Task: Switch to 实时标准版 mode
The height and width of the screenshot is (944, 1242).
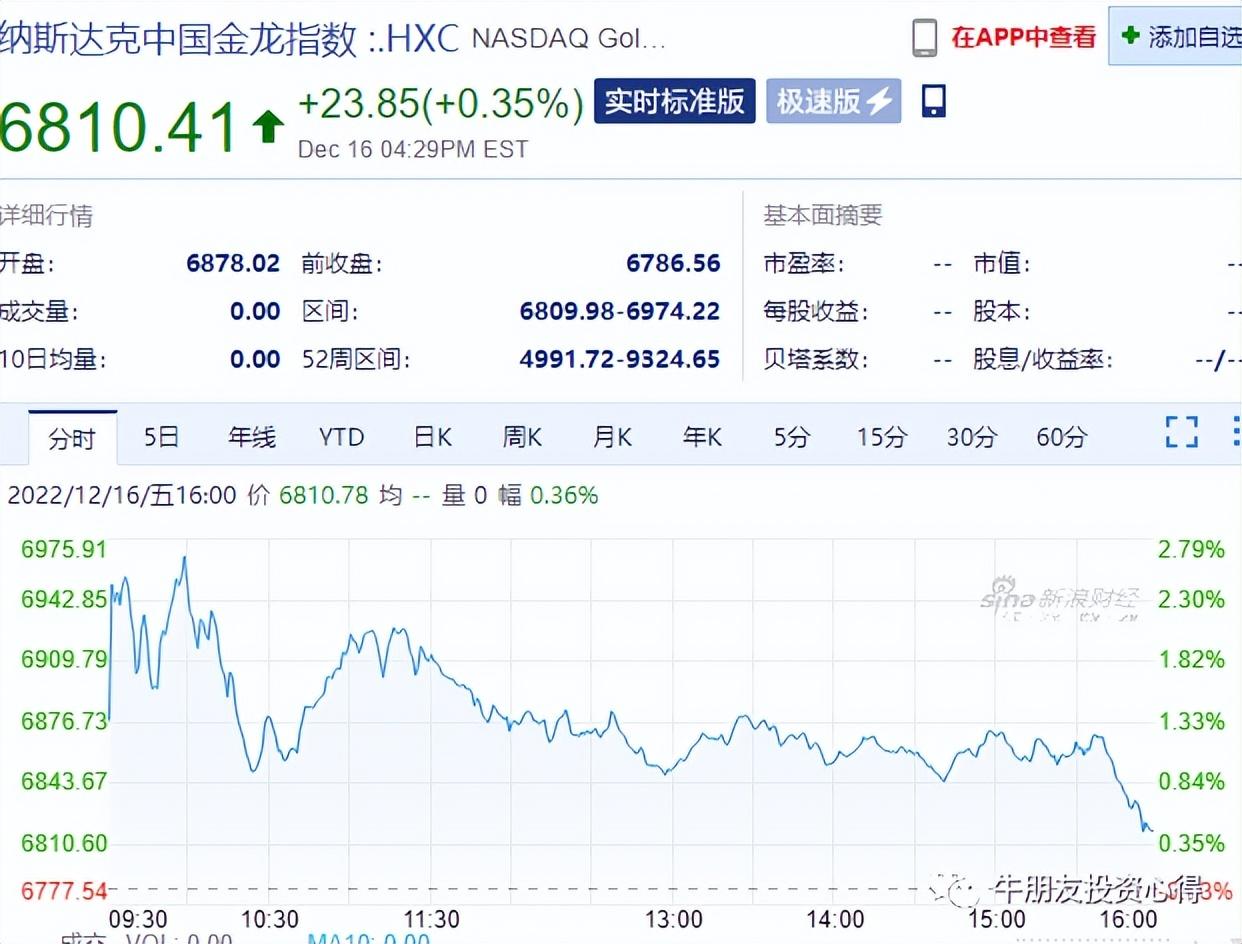Action: tap(675, 101)
